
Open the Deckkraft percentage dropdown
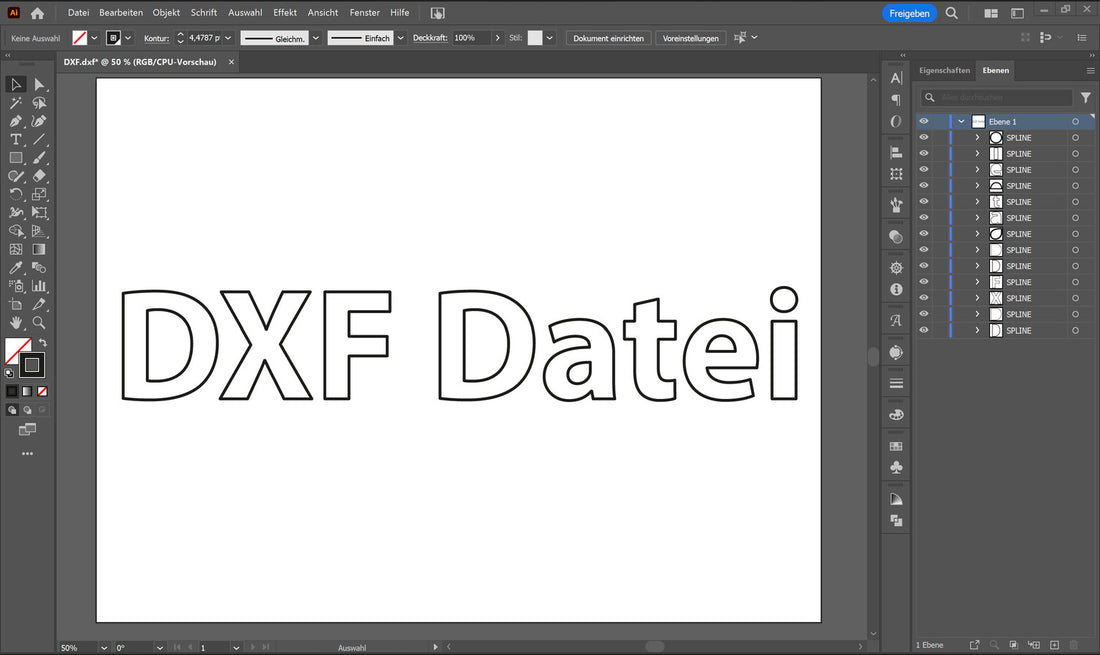[497, 38]
